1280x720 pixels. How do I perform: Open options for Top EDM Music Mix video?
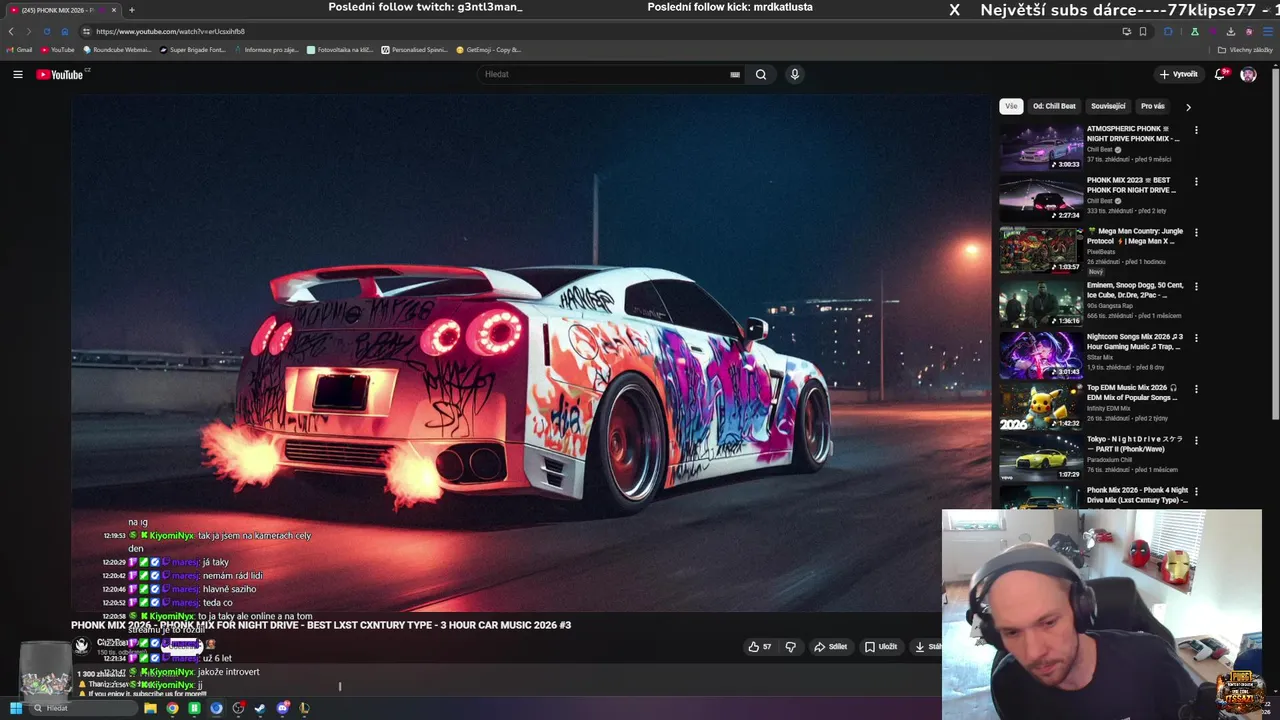tap(1196, 389)
